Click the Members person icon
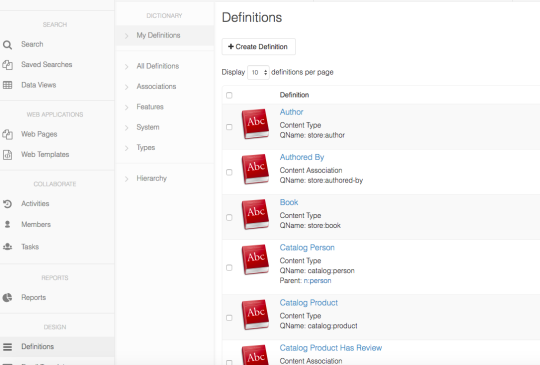The image size is (540, 365). click(x=7, y=225)
